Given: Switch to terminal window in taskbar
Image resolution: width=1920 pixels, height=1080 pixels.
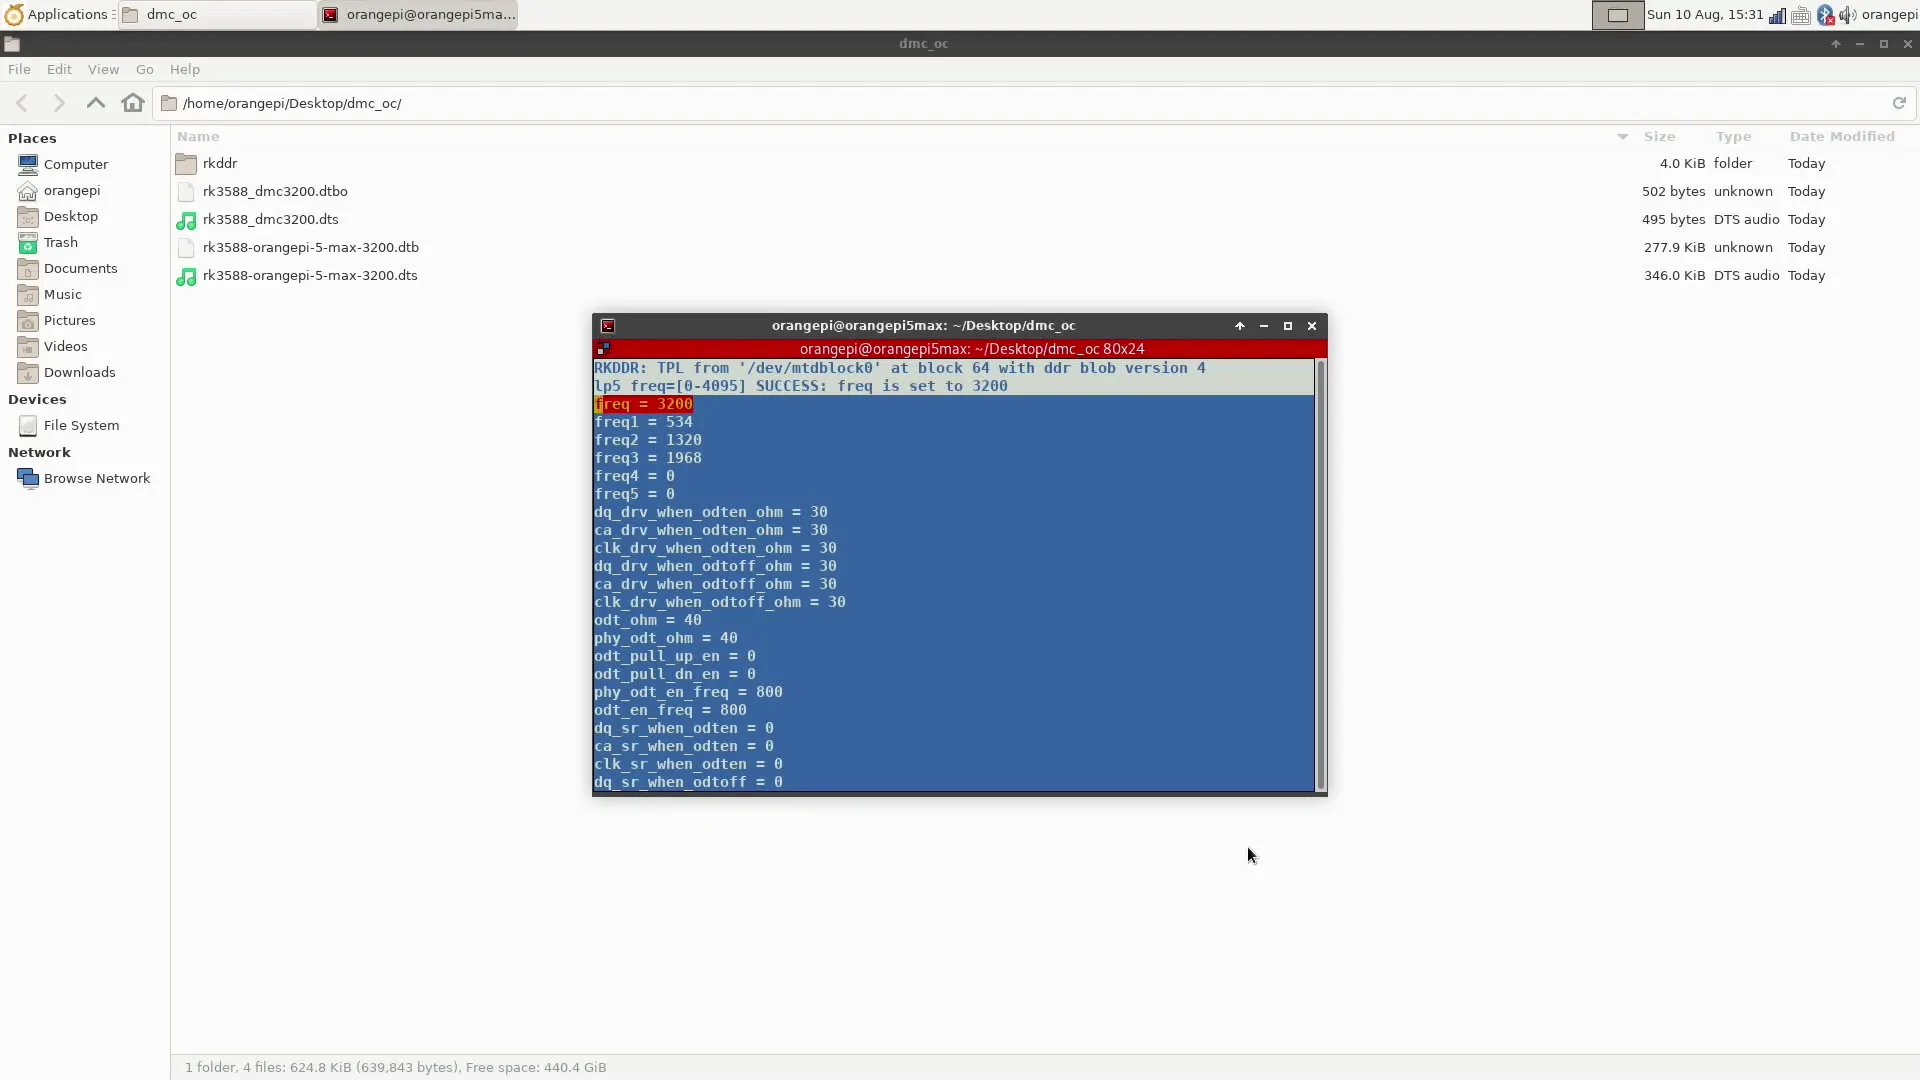Looking at the screenshot, I should click(419, 15).
